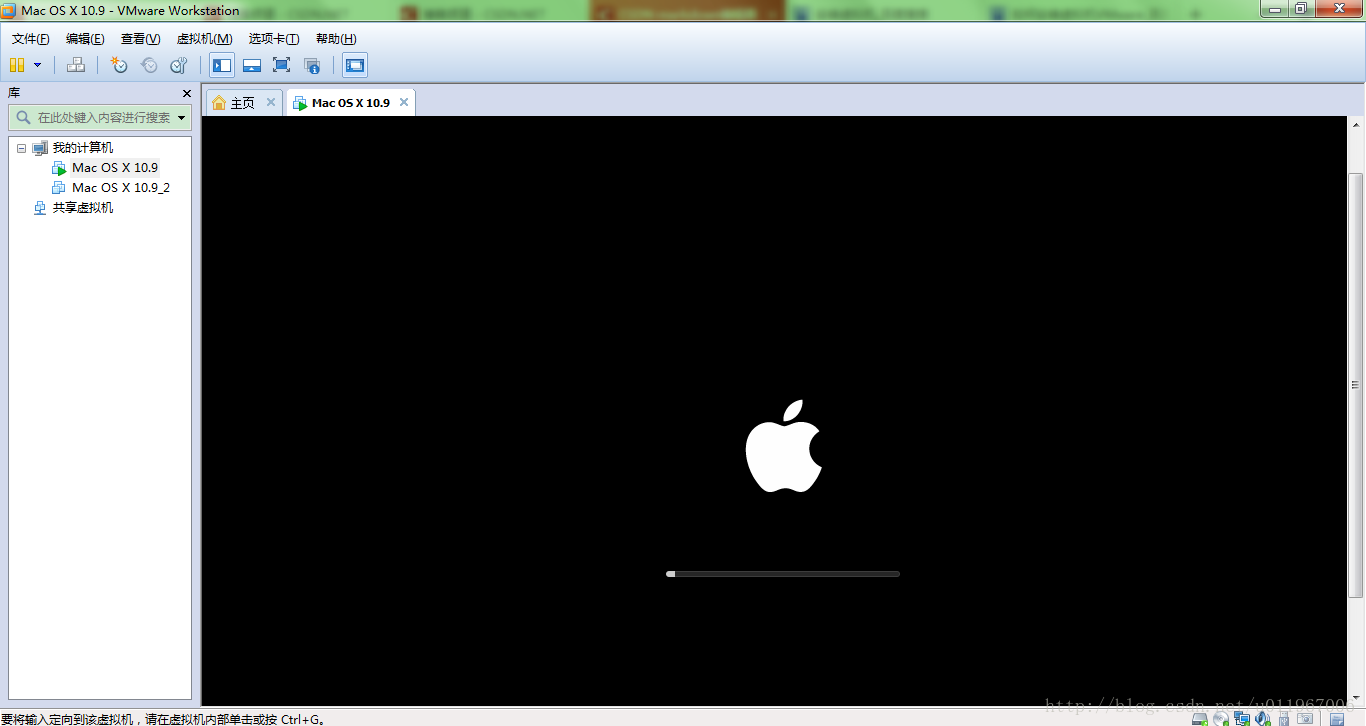Select 共享虚拟机 in the library tree
Image resolution: width=1366 pixels, height=726 pixels.
tap(82, 208)
